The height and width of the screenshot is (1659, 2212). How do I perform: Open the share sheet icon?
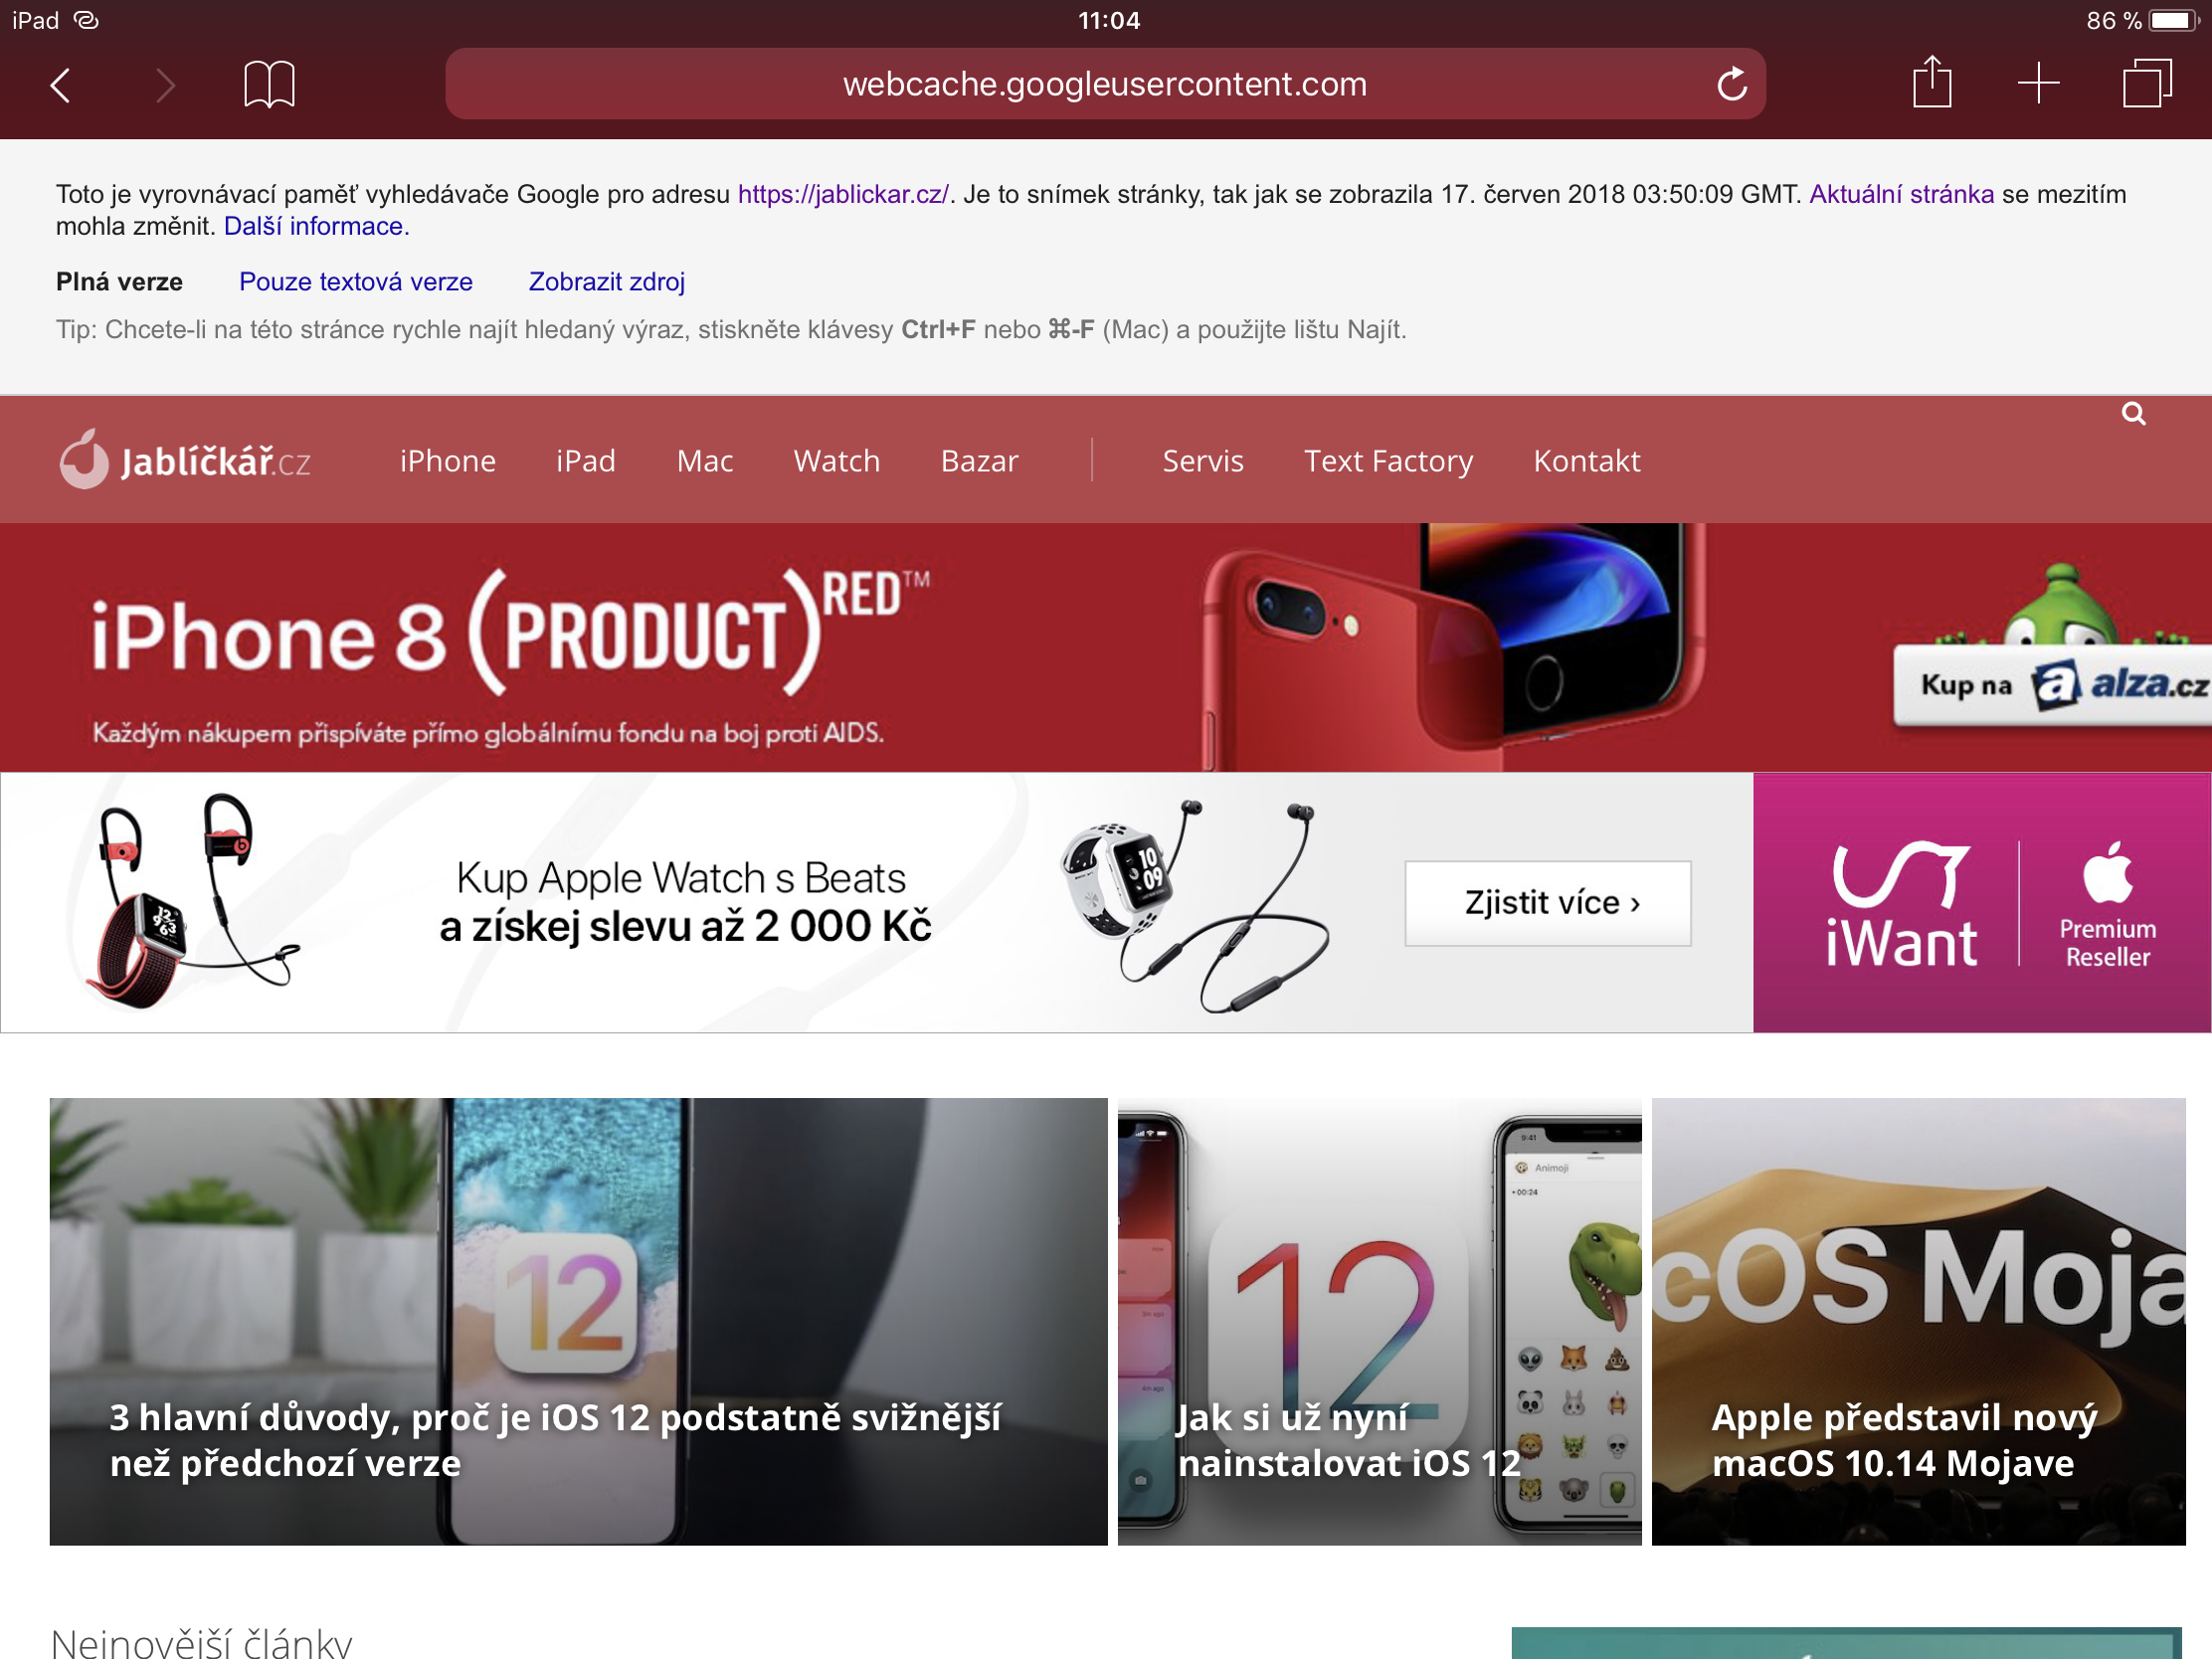[x=1932, y=83]
